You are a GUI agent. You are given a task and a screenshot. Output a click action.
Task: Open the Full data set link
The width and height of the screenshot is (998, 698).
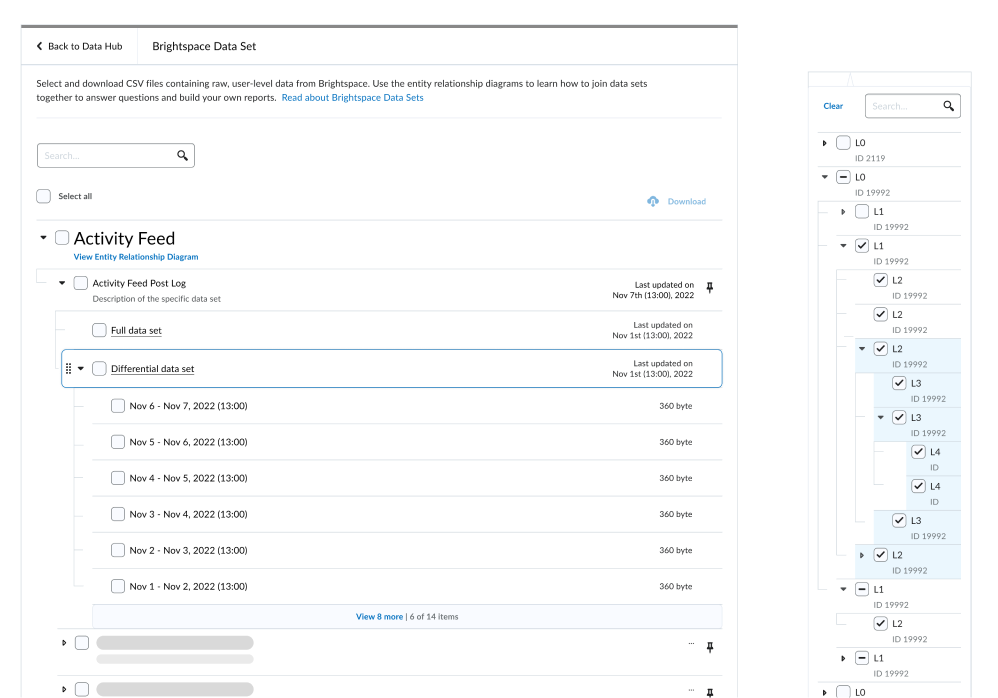[x=136, y=330]
